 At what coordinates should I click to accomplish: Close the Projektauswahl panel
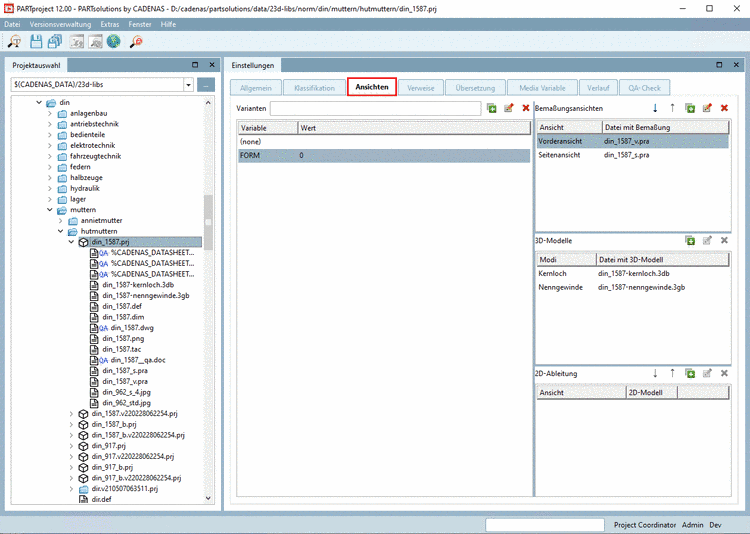[212, 65]
